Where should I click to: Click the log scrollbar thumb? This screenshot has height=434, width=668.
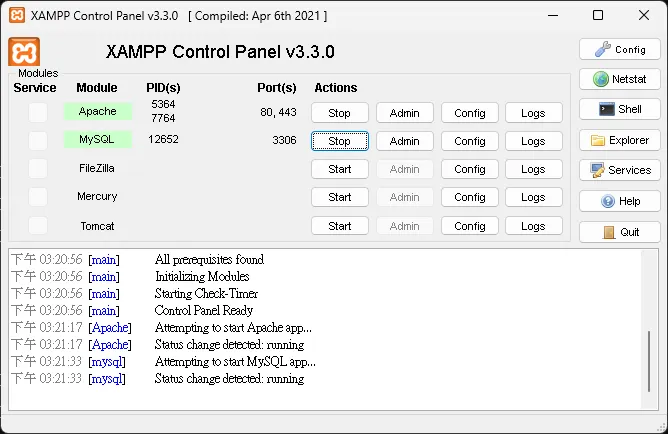click(649, 361)
